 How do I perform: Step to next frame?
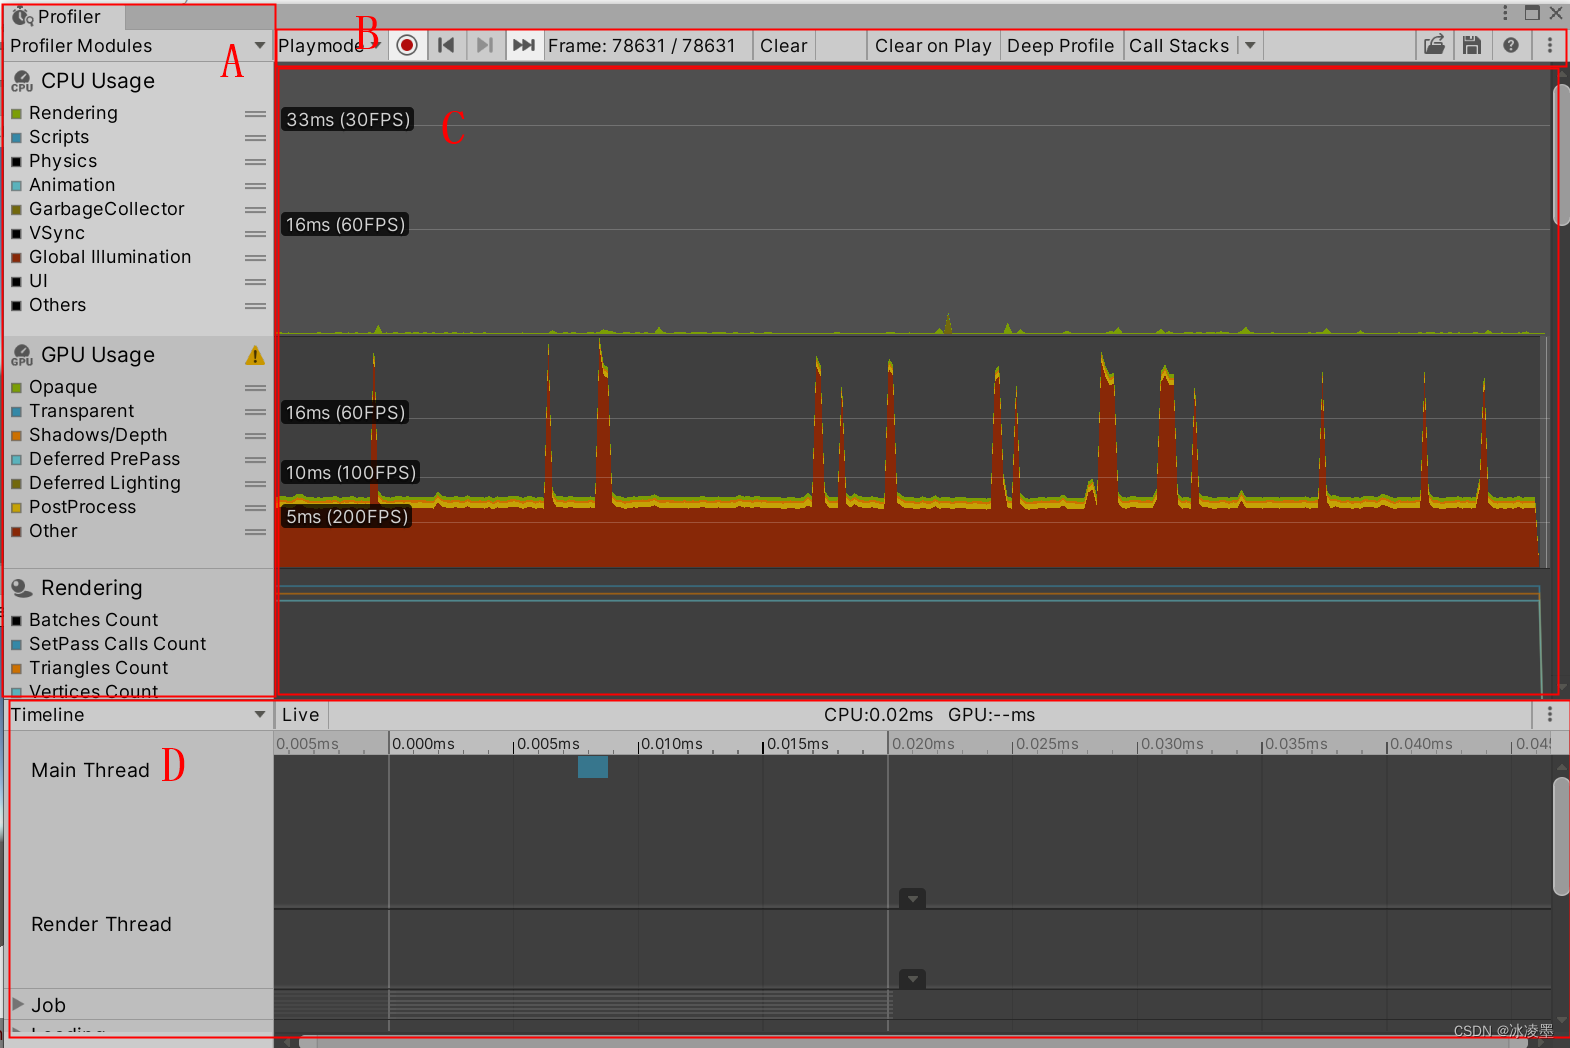coord(485,46)
